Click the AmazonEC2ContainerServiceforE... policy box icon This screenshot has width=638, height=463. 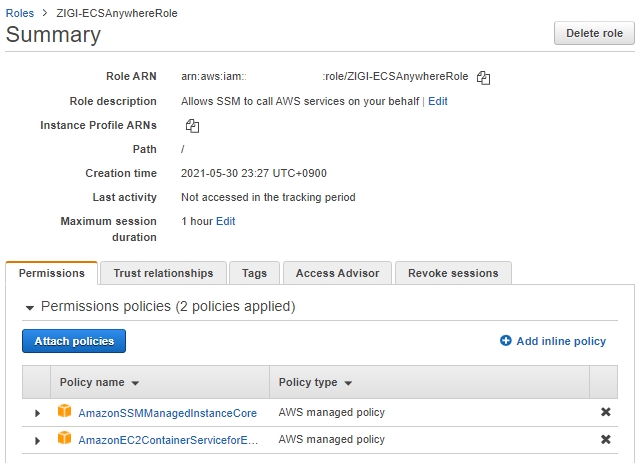(64, 438)
